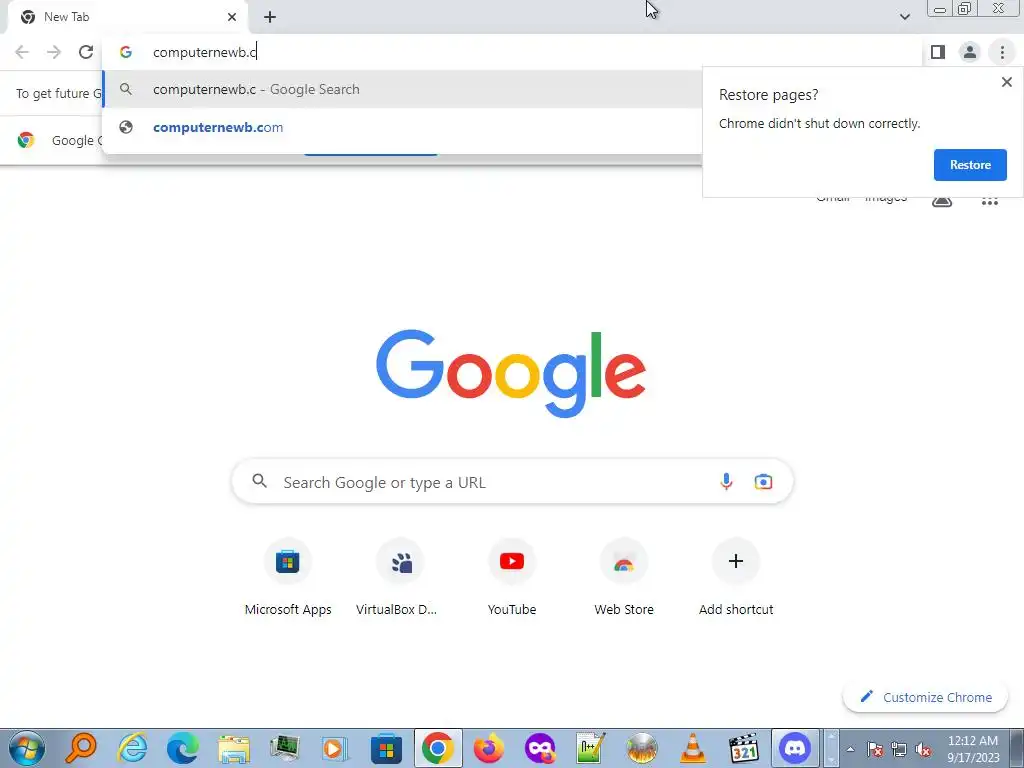Image resolution: width=1024 pixels, height=768 pixels.
Task: Select the New Tab tab
Action: point(127,17)
